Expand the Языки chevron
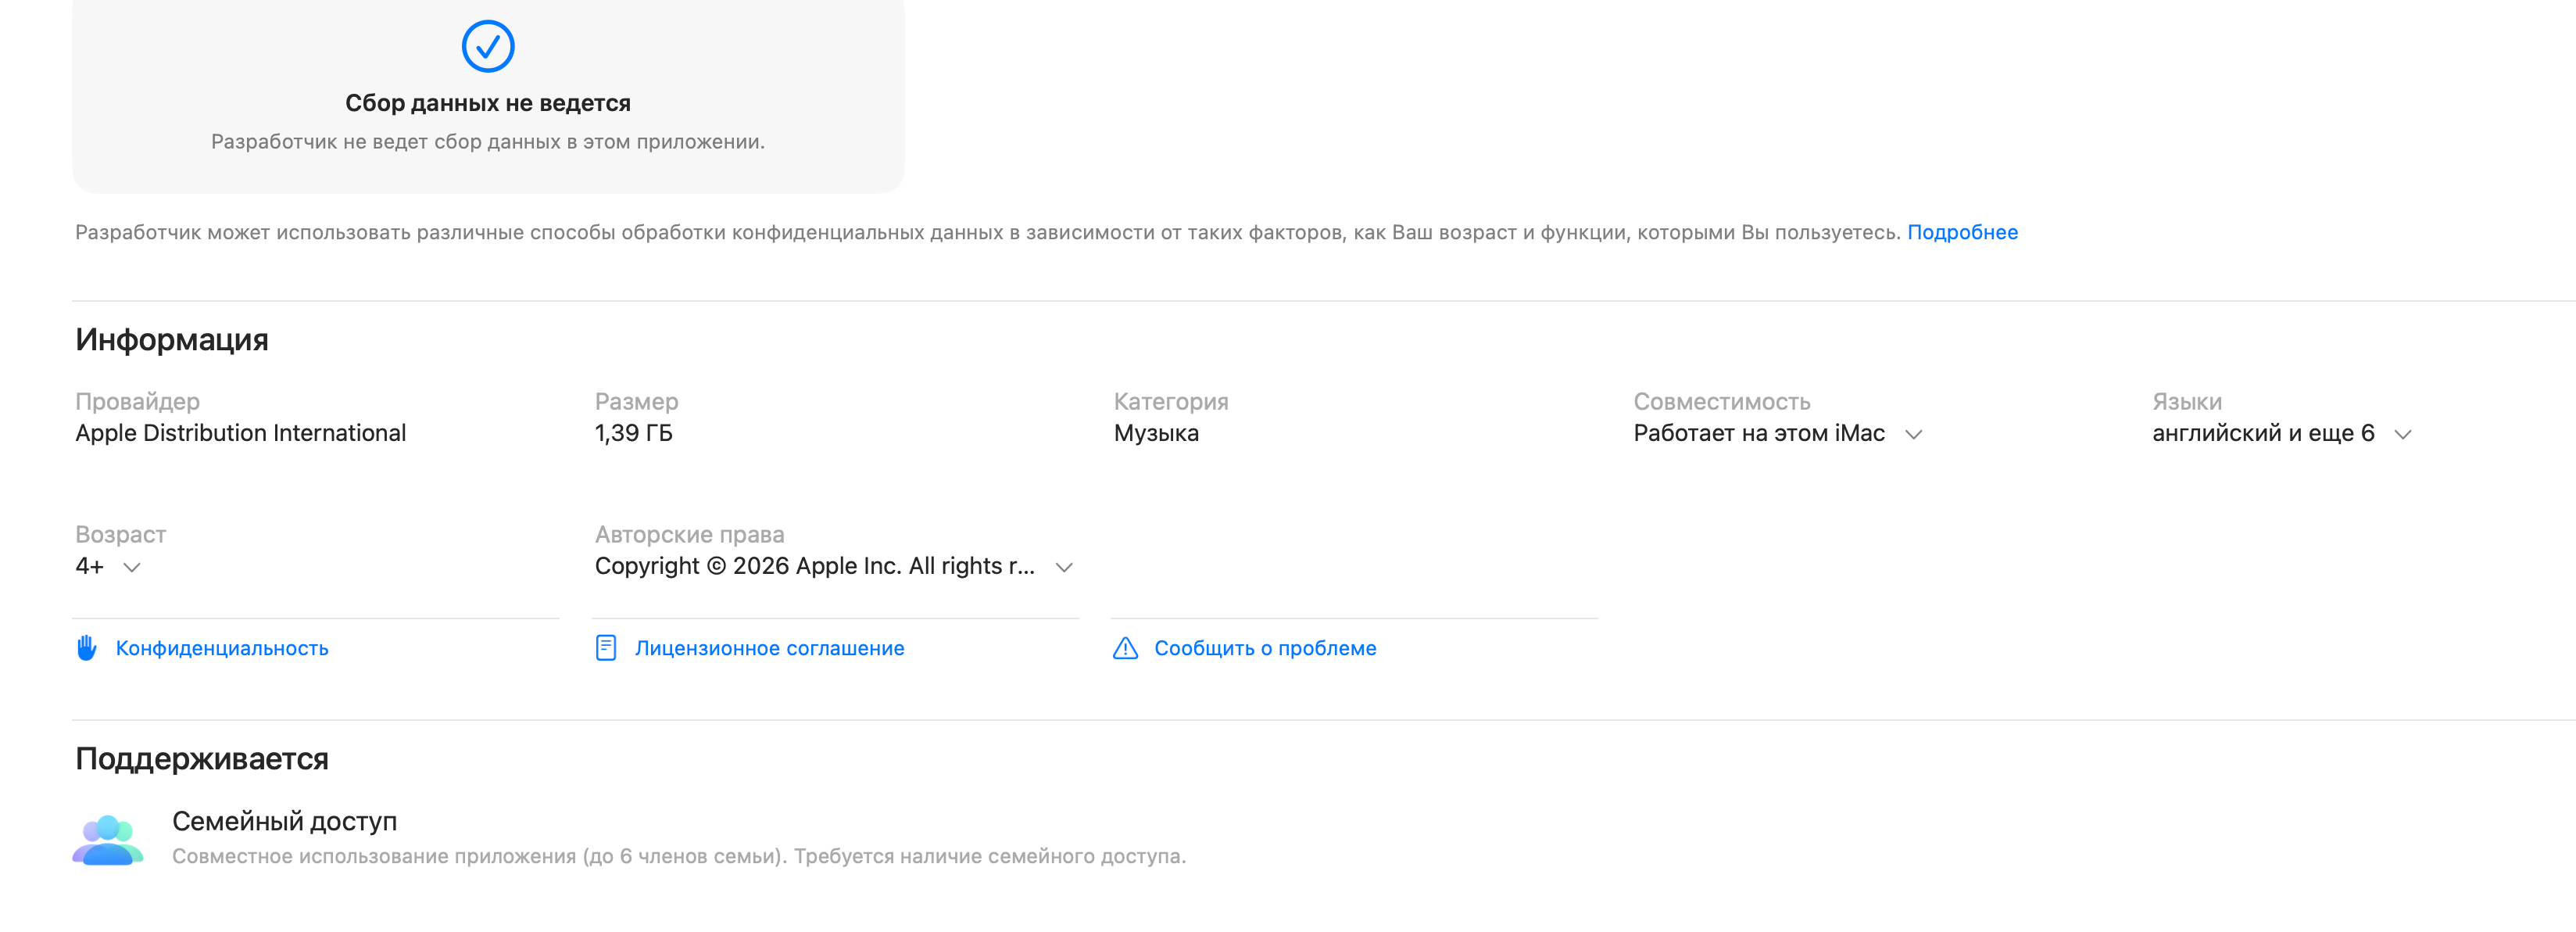 pos(2402,434)
